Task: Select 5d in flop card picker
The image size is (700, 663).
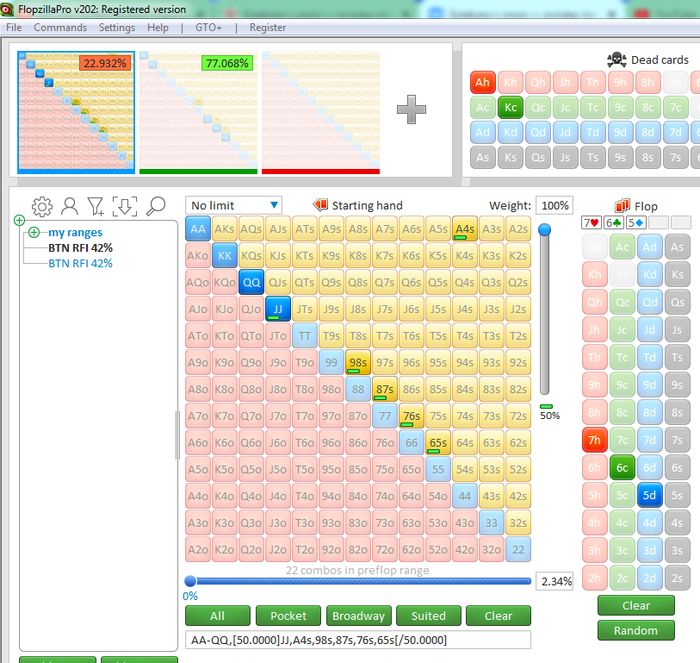Action: point(650,495)
